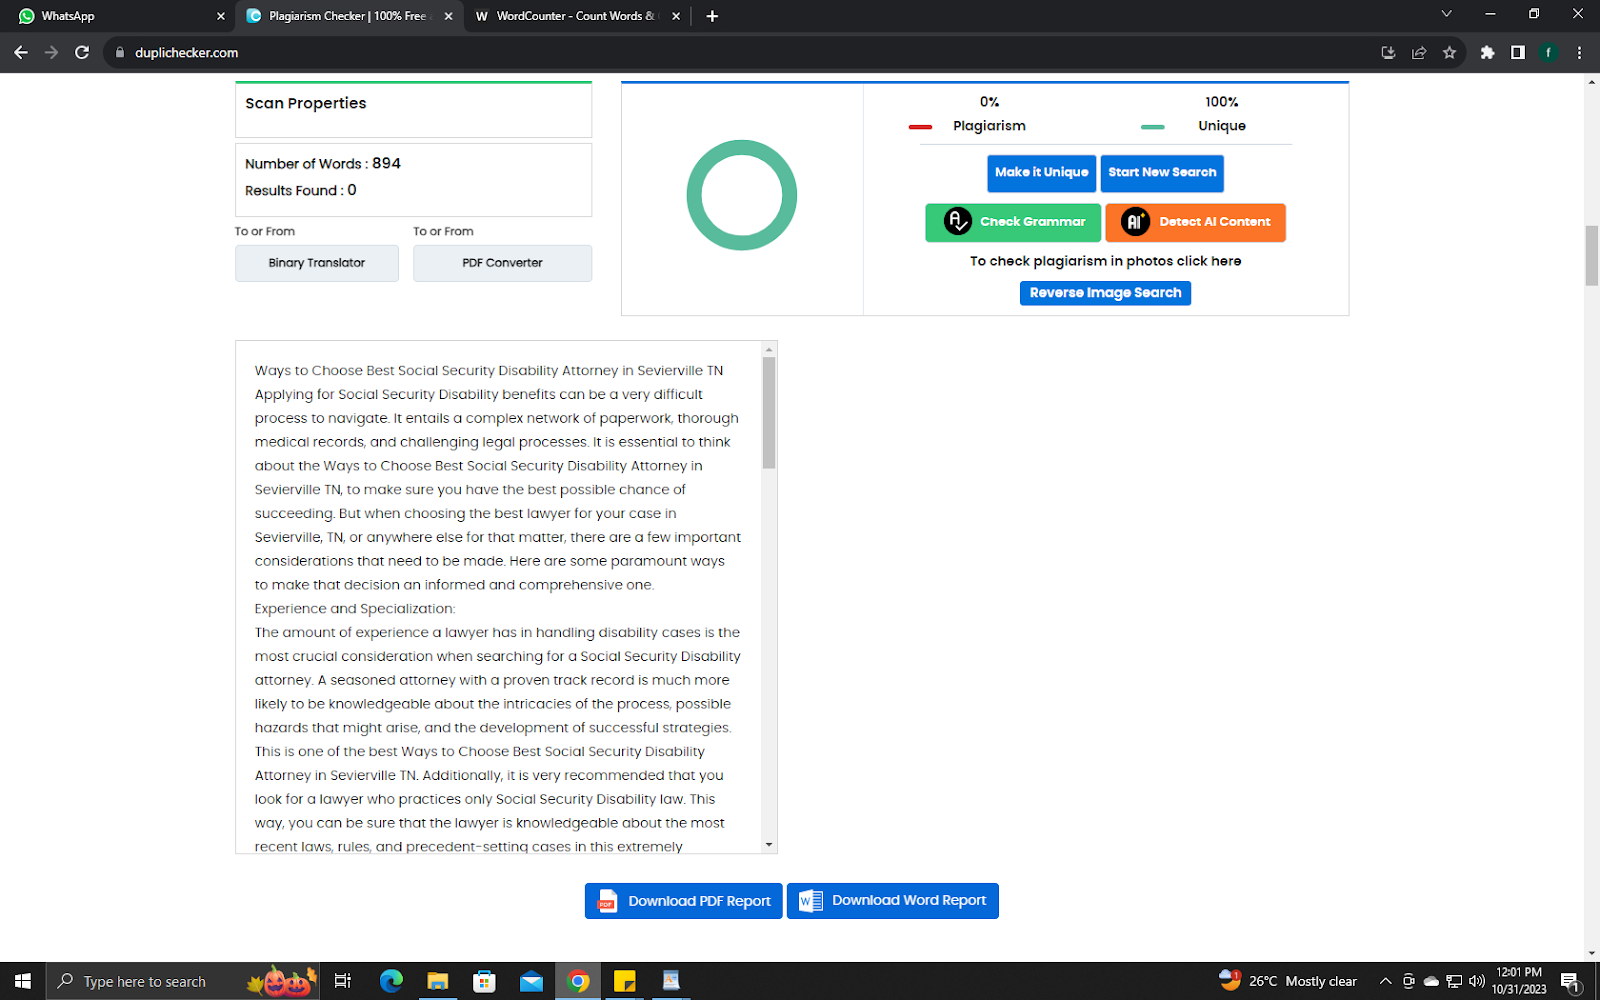Viewport: 1600px width, 1000px height.
Task: Click the Make it Unique button
Action: click(1041, 173)
